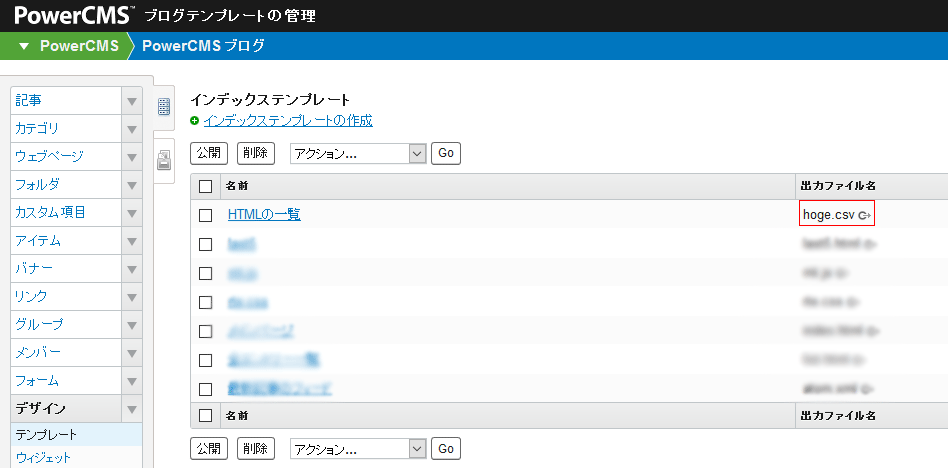Open the ウェブページ sidebar menu

point(66,157)
